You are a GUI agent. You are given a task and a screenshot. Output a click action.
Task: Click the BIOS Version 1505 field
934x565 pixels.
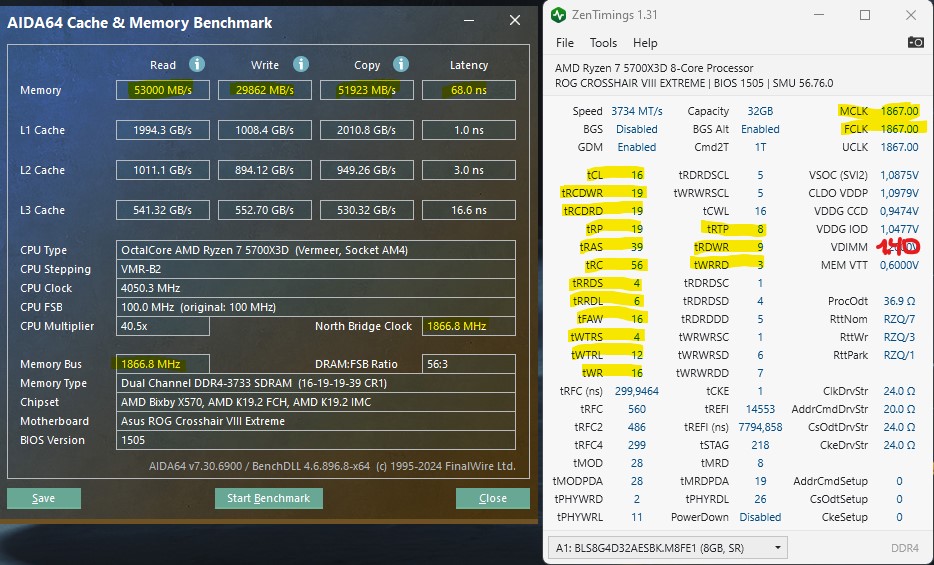tap(316, 440)
